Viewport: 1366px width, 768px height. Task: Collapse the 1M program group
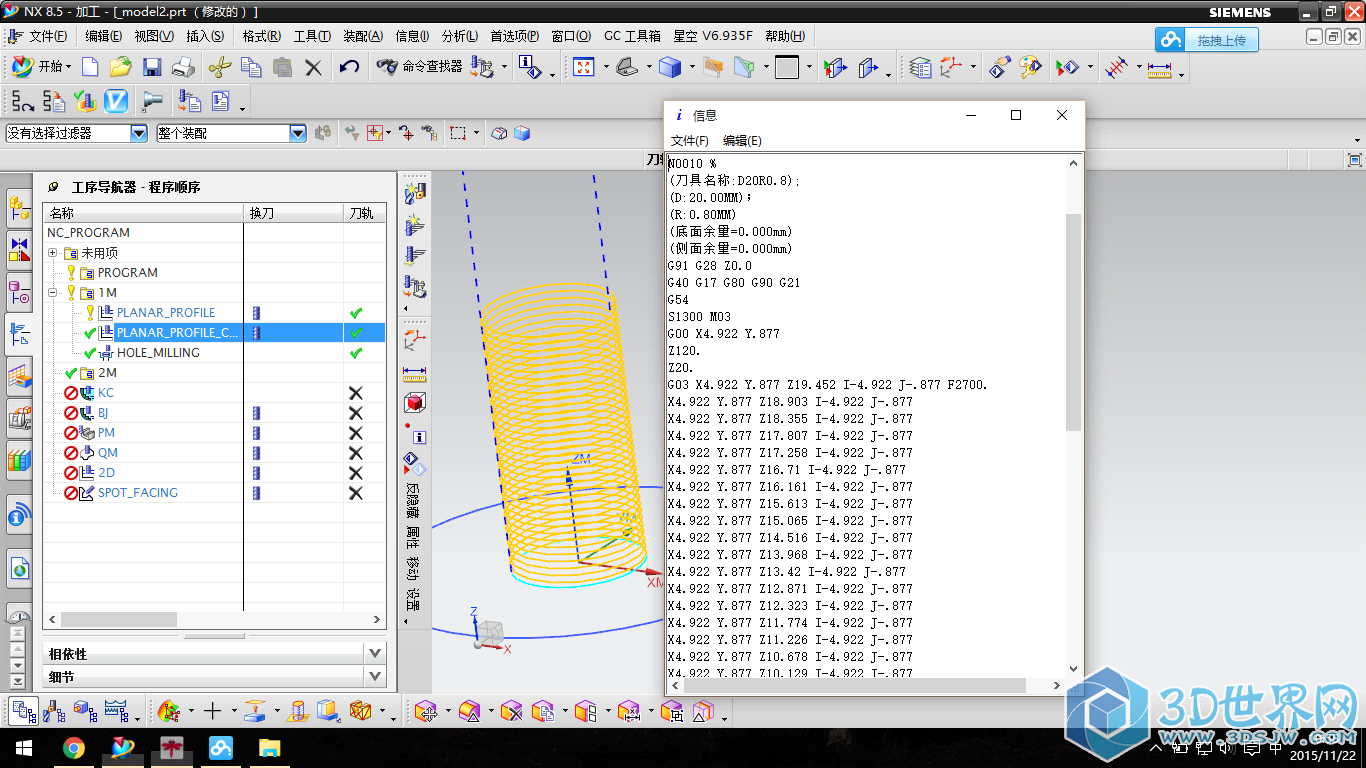pos(52,293)
